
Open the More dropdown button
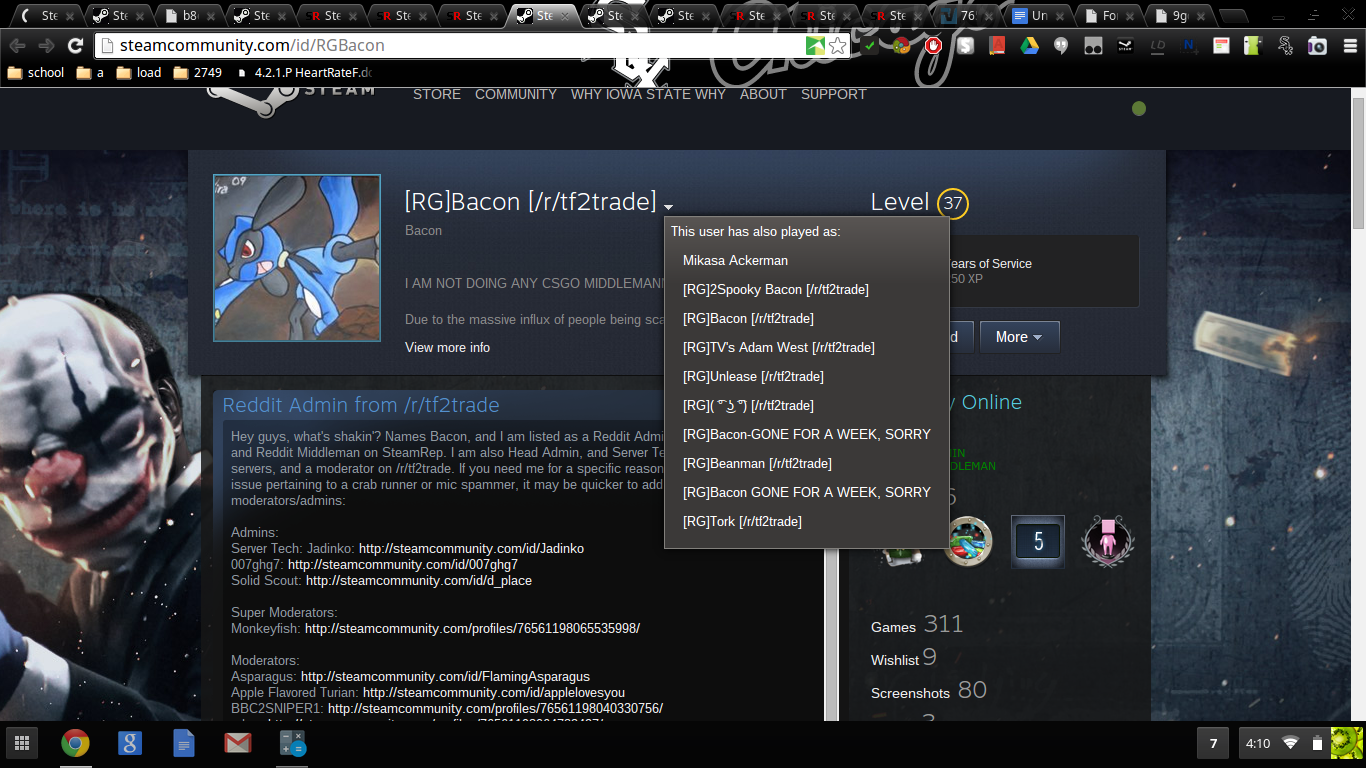[1019, 337]
